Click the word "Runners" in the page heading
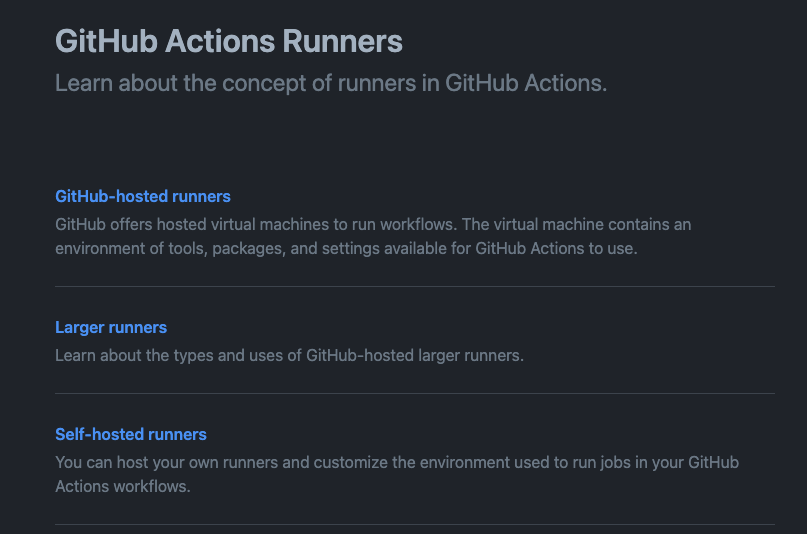 point(343,42)
